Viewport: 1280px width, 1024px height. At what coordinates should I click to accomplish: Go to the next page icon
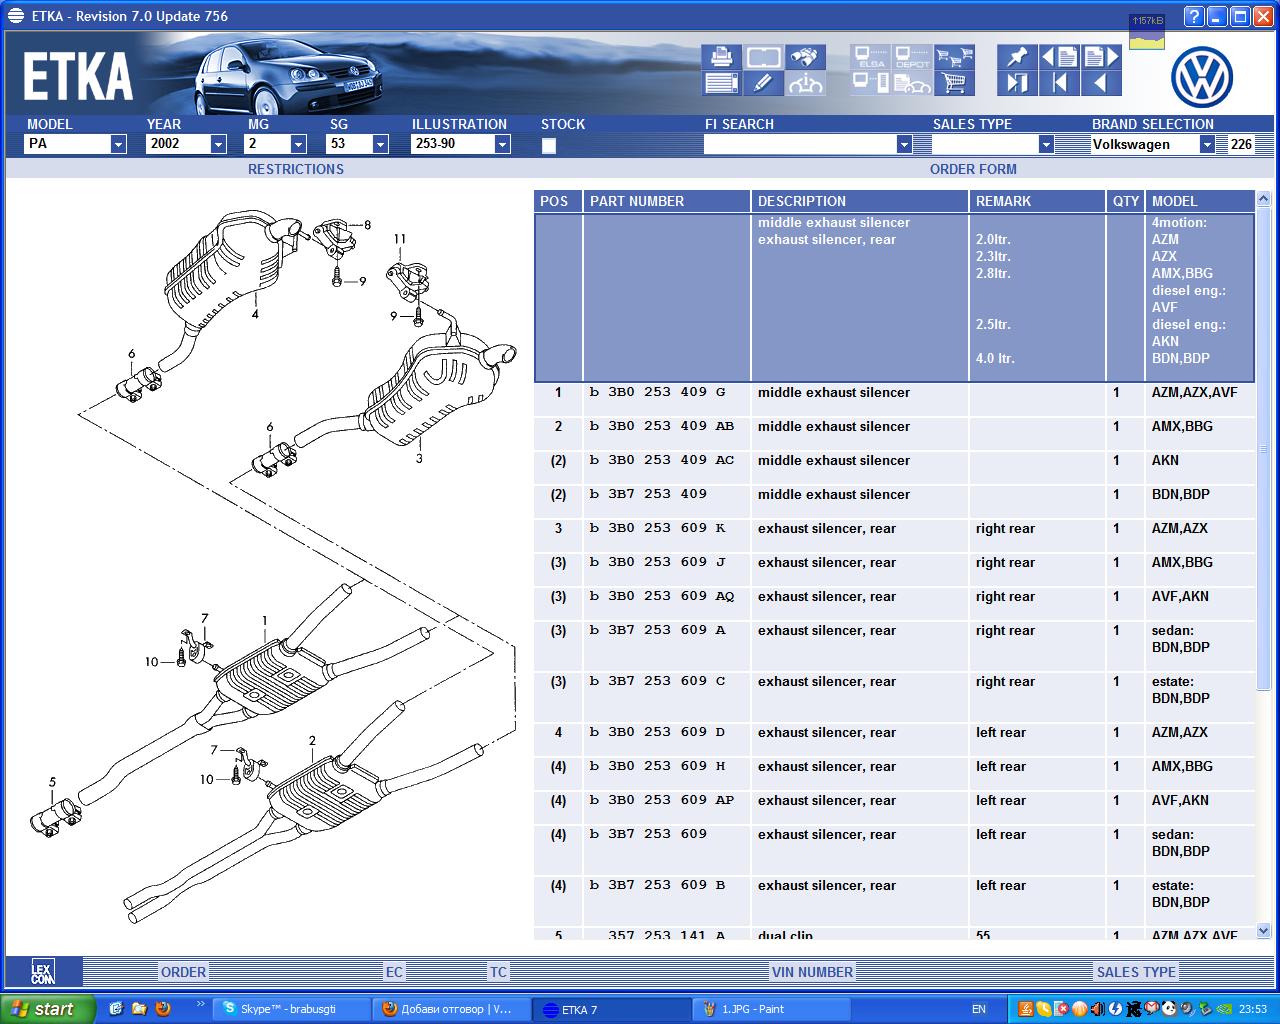[x=1101, y=57]
